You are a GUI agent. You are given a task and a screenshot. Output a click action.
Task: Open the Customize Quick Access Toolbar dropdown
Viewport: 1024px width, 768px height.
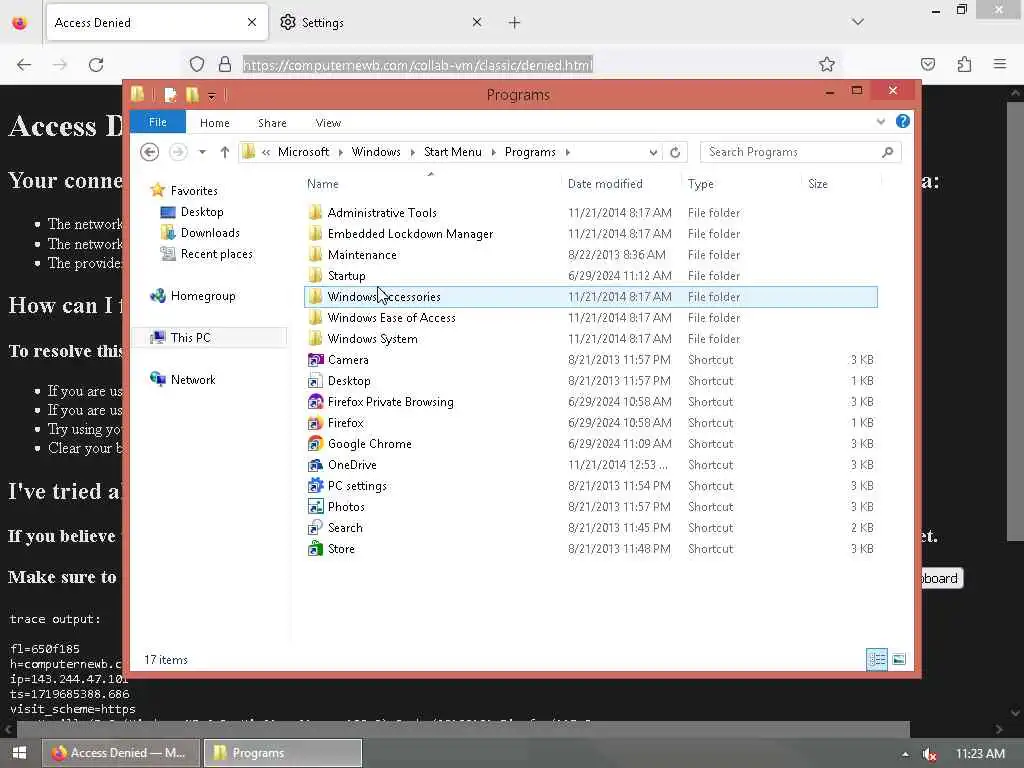(x=212, y=97)
